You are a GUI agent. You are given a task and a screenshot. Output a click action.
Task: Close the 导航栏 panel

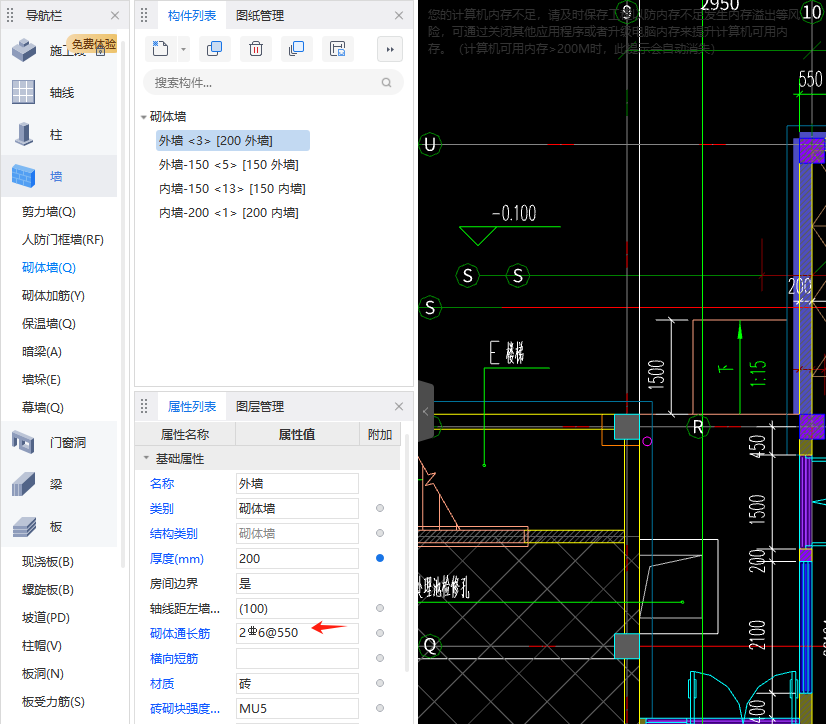click(115, 15)
